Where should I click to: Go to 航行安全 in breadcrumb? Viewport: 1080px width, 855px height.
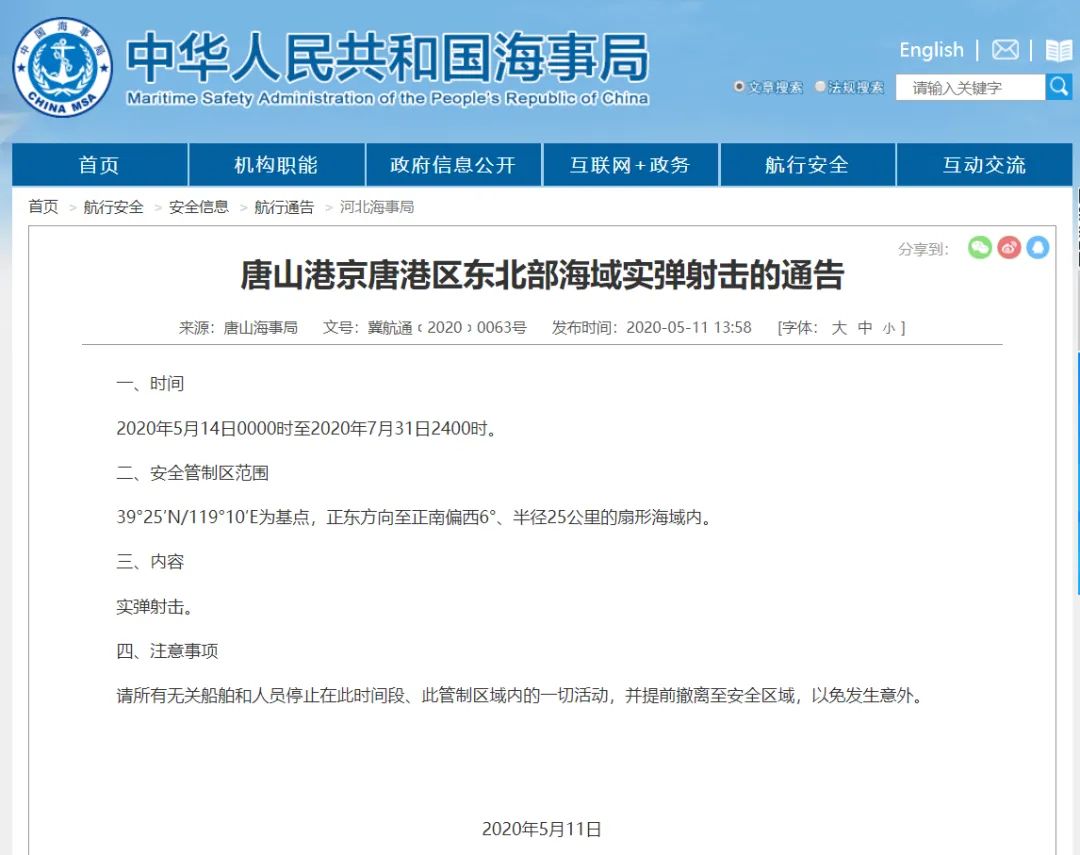tap(114, 207)
